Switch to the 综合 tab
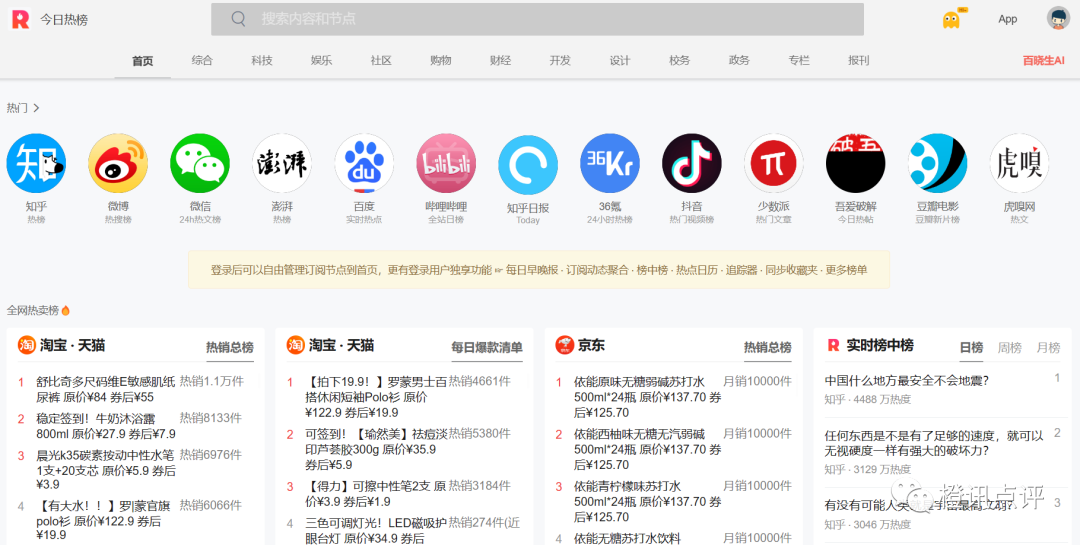Image resolution: width=1080 pixels, height=545 pixels. pyautogui.click(x=202, y=61)
